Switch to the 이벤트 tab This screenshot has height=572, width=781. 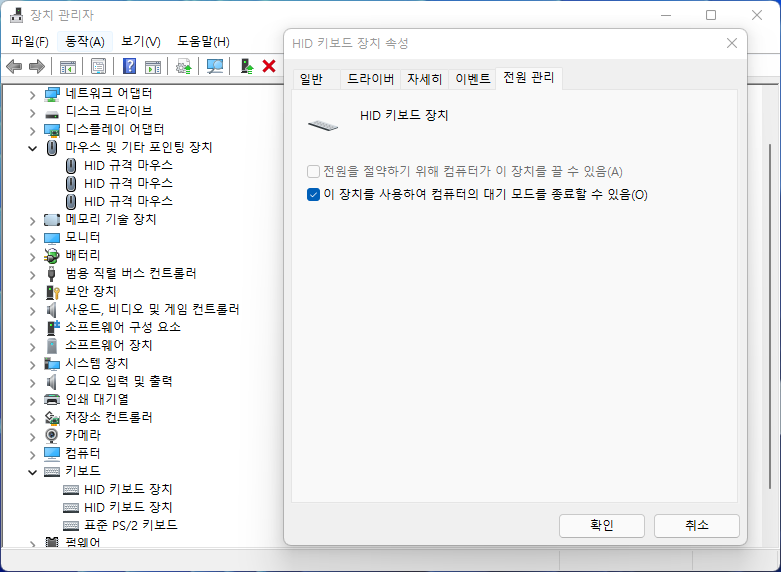(473, 79)
